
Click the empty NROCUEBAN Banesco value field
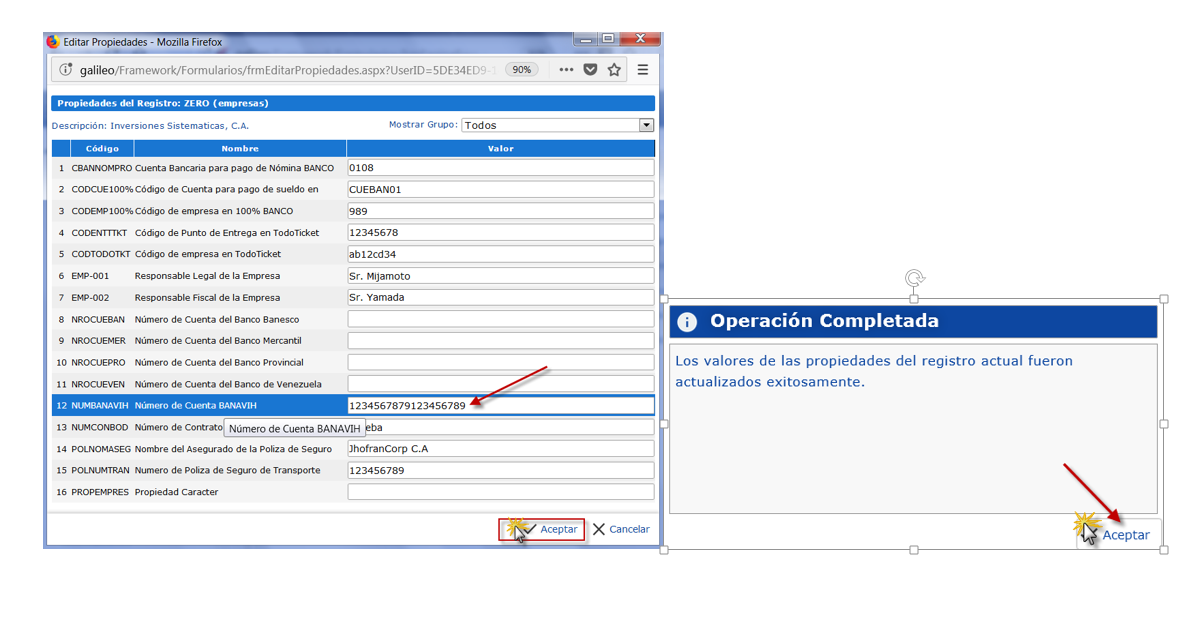(x=500, y=319)
